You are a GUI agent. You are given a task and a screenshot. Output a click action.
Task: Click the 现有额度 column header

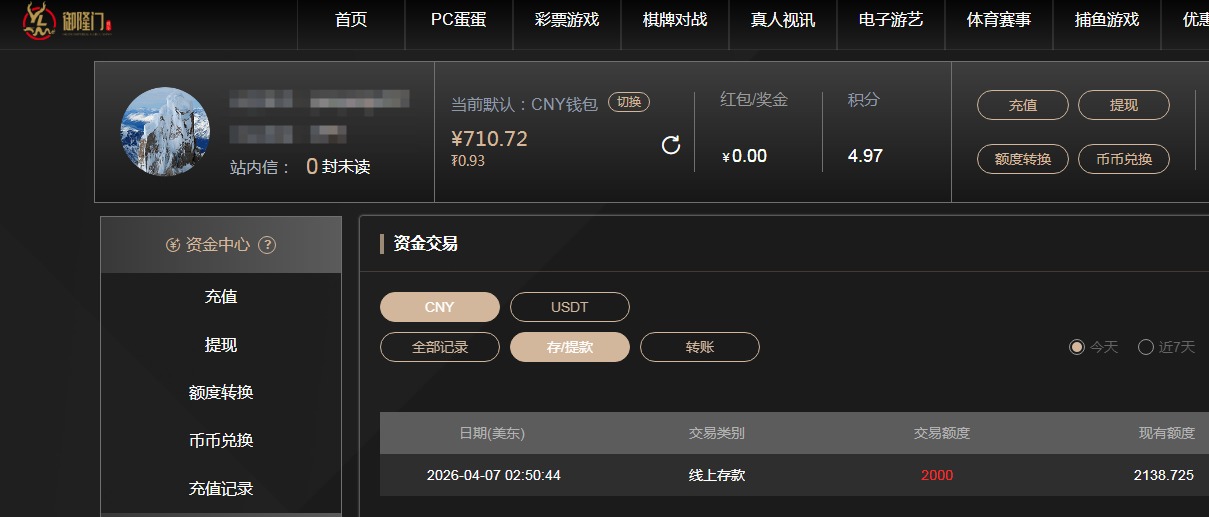coord(1167,433)
